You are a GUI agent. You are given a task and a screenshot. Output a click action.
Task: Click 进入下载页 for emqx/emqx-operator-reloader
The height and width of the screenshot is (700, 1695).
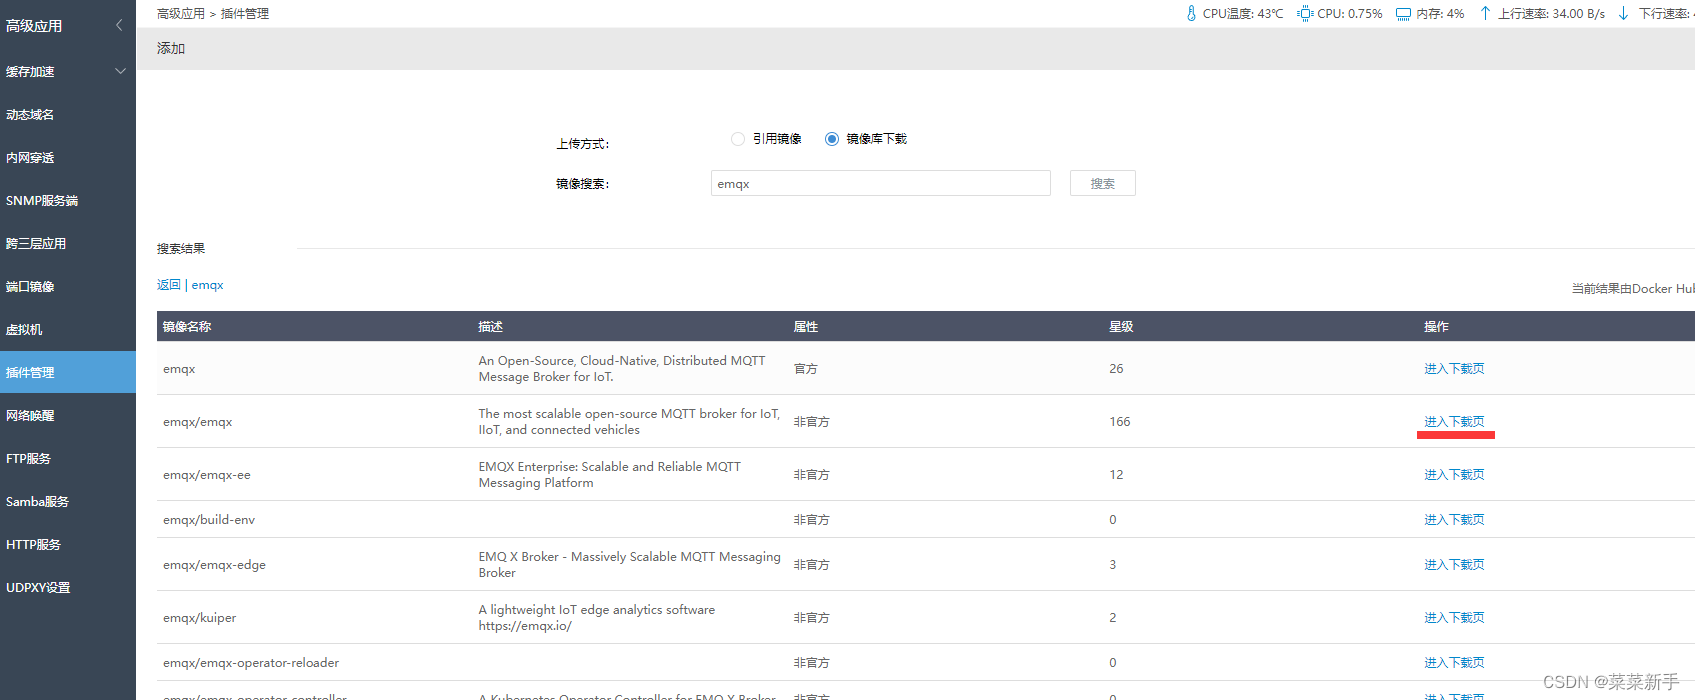pyautogui.click(x=1454, y=663)
